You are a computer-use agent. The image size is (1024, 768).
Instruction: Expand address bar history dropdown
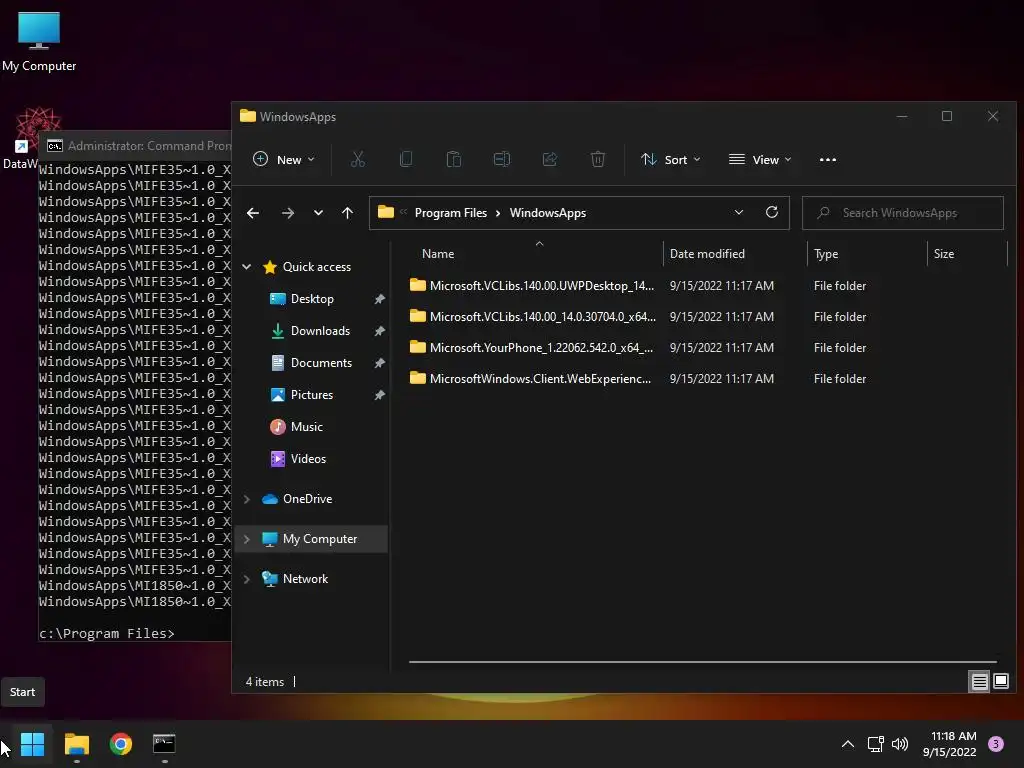coord(739,212)
